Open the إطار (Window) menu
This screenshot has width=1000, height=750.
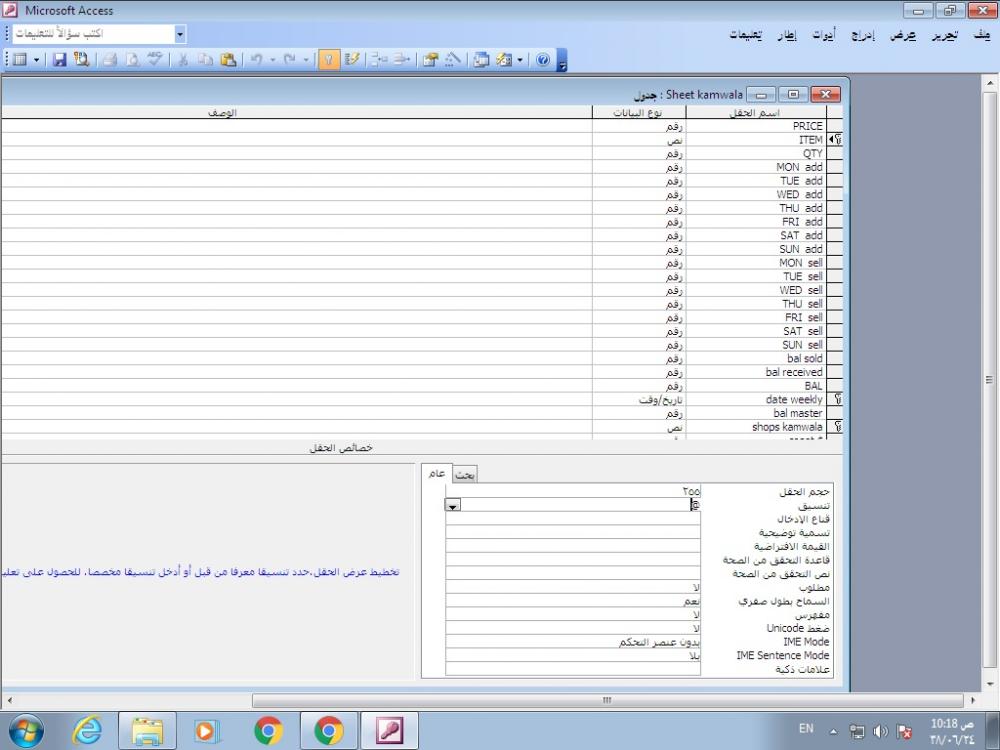[786, 34]
